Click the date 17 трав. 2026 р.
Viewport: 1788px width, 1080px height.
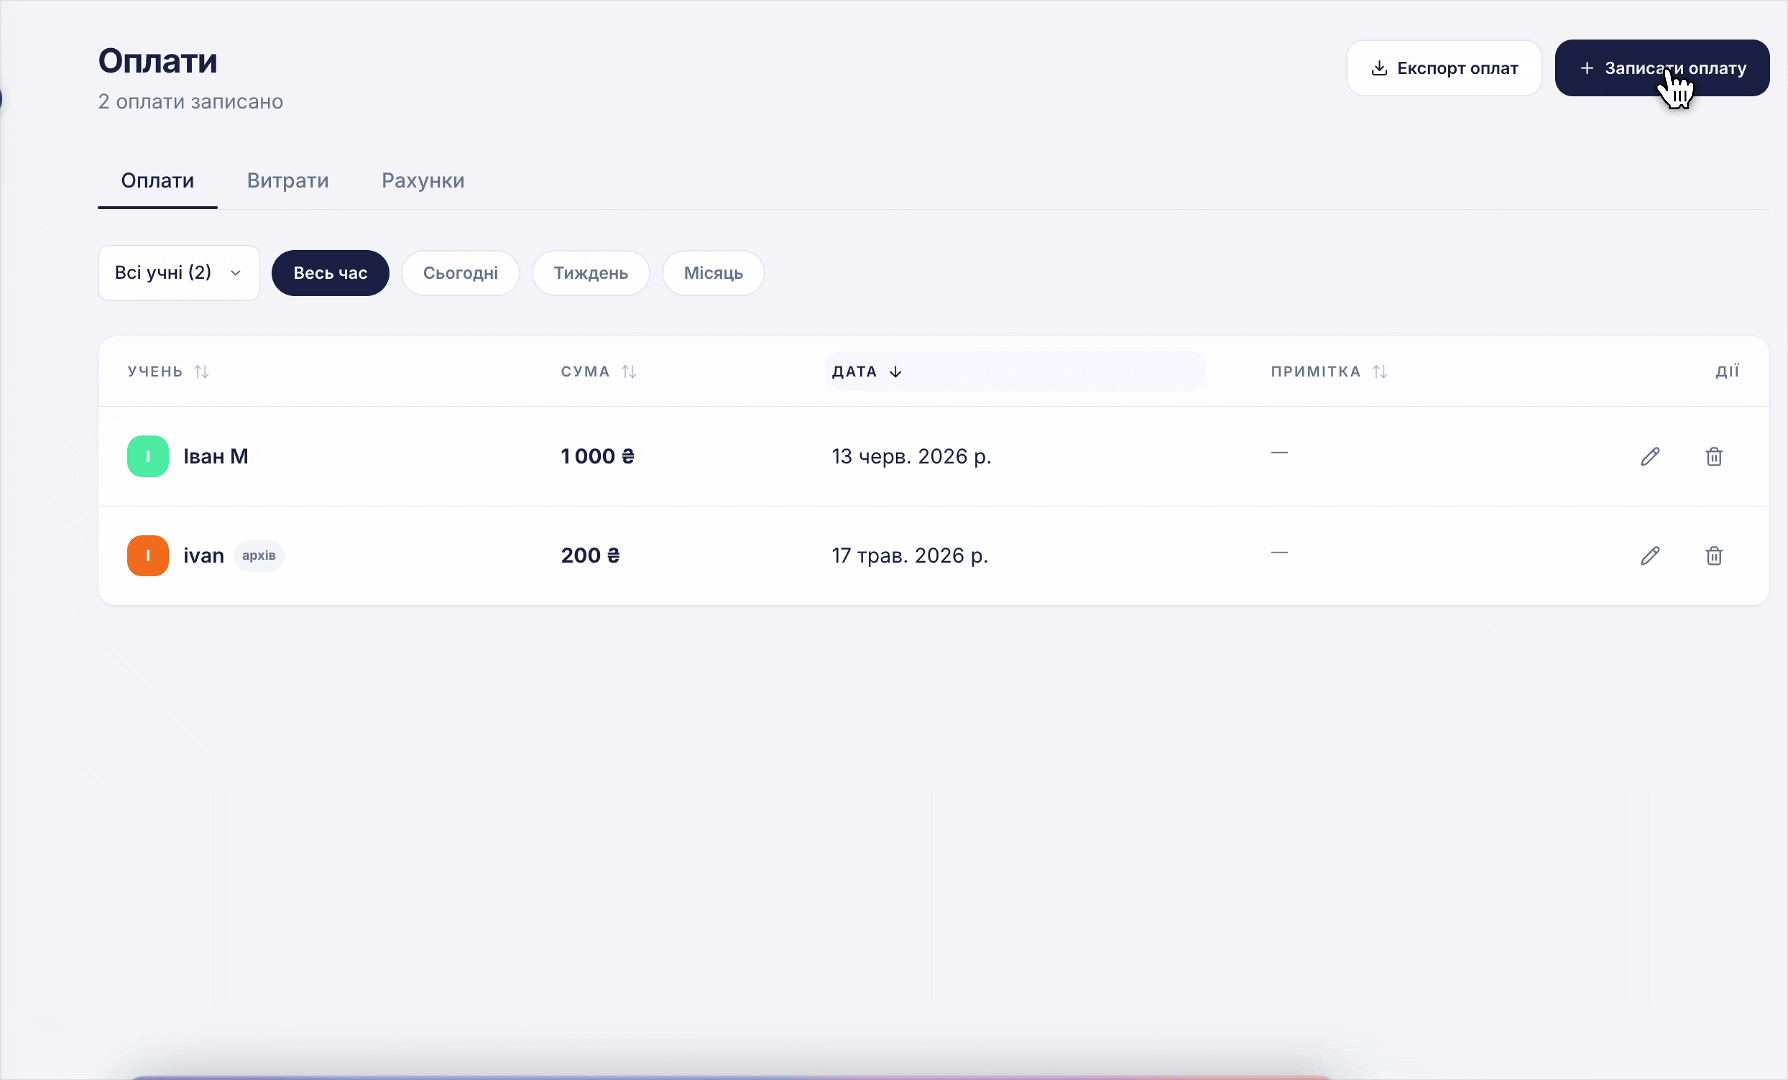[910, 555]
